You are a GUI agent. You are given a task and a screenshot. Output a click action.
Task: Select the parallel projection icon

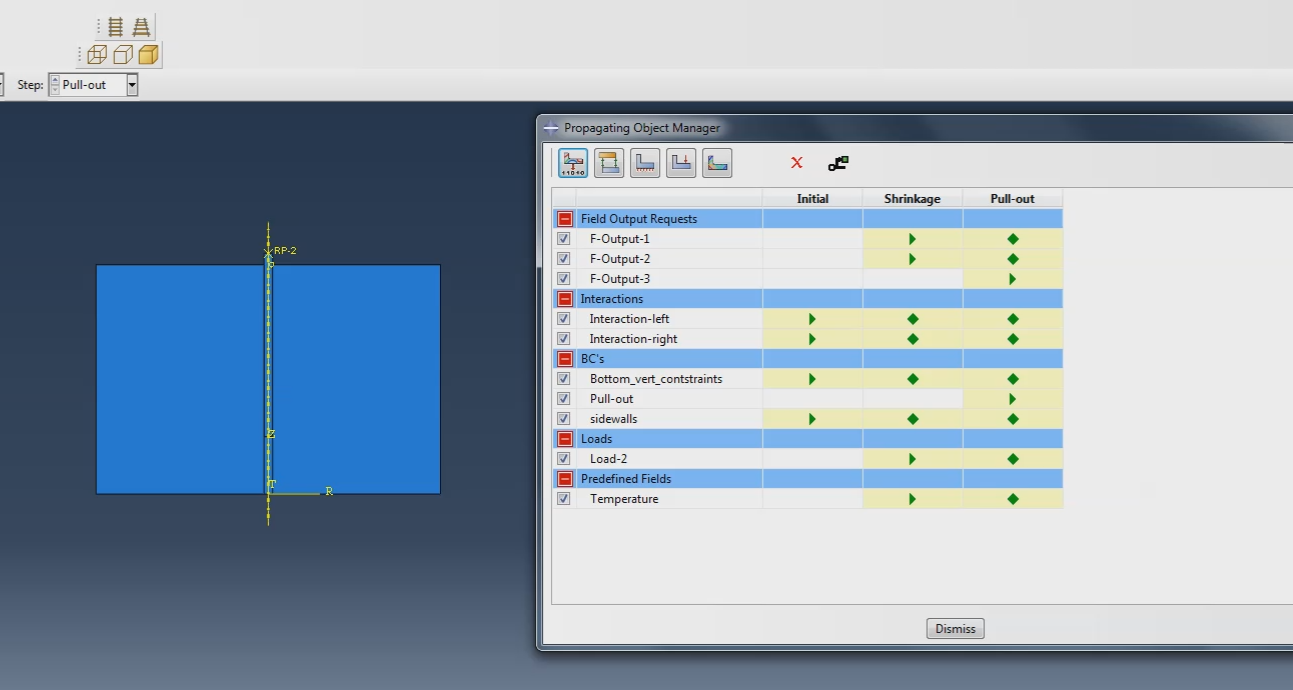coord(115,26)
